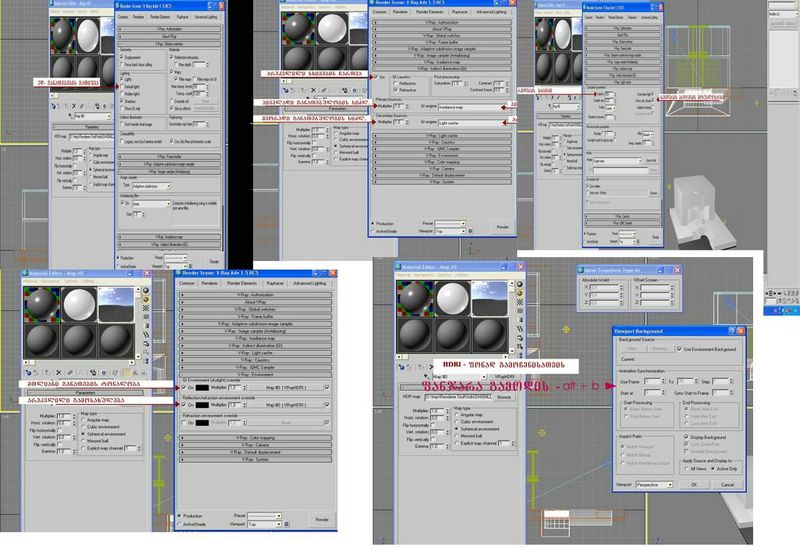This screenshot has height=547, width=800.
Task: Toggle checkered Background icon in Material Editor beside Environment rollout
Action: coord(146,308)
